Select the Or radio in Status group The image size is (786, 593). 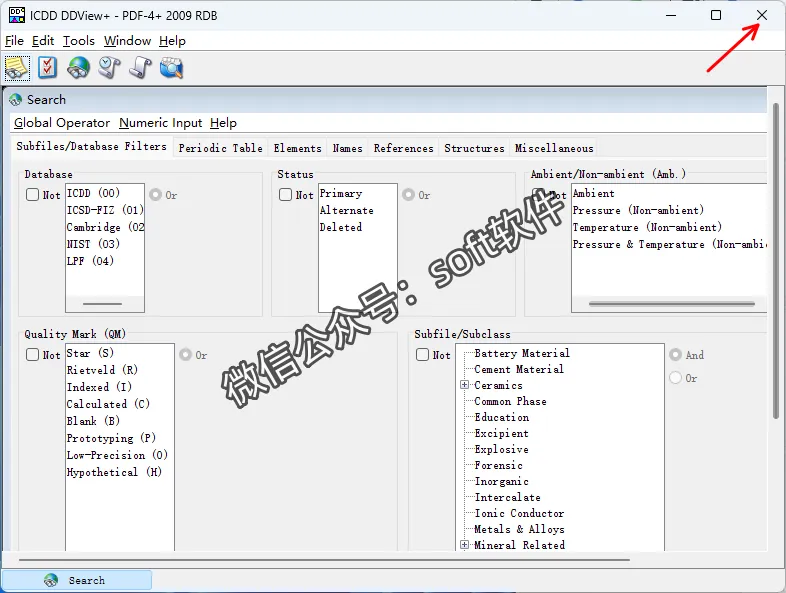409,194
